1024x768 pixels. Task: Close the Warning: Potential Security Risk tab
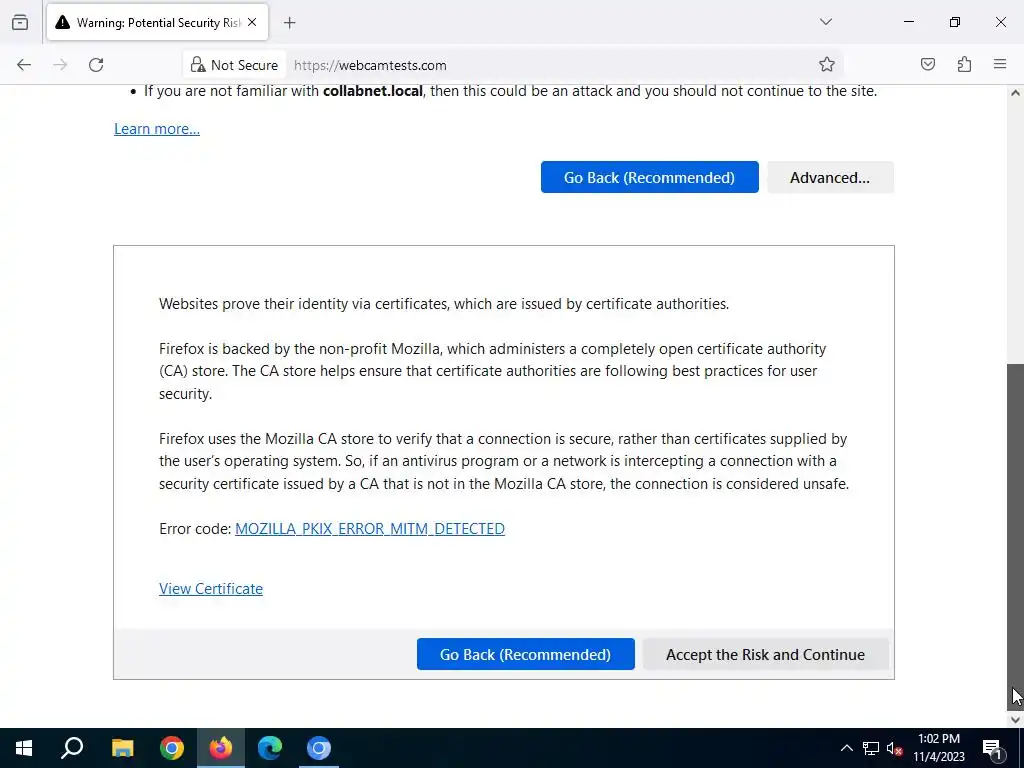click(x=252, y=22)
